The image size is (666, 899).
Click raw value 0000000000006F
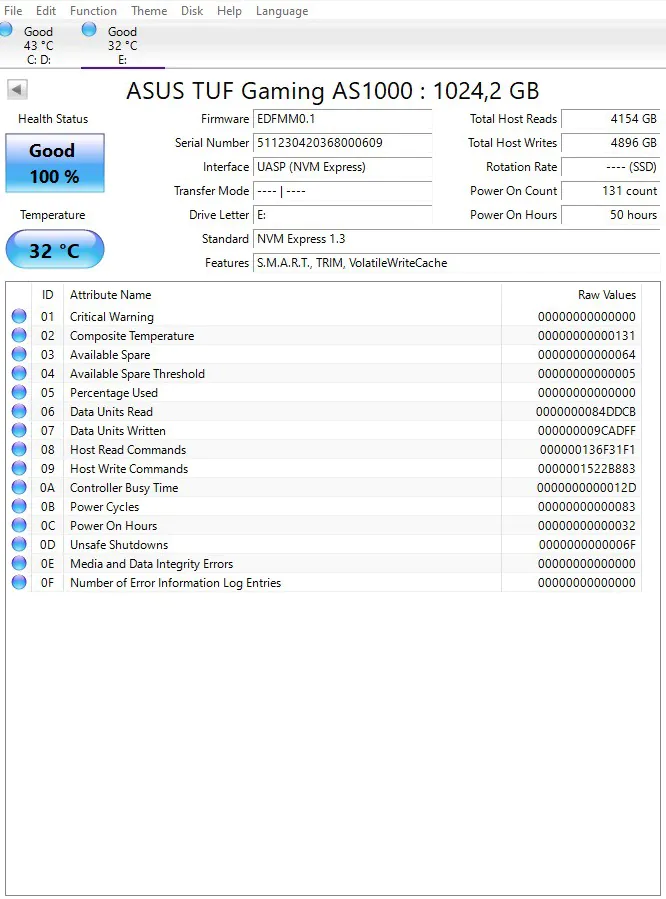click(x=587, y=545)
